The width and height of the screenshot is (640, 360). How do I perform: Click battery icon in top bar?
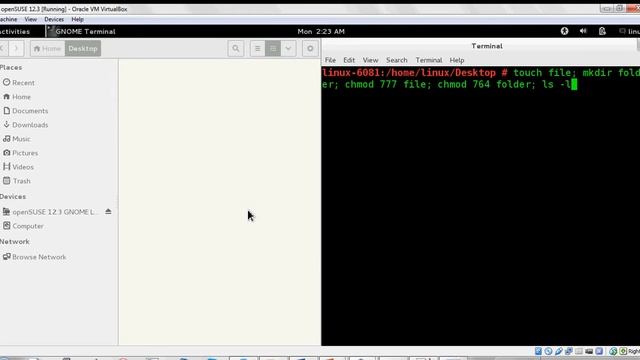tap(602, 31)
